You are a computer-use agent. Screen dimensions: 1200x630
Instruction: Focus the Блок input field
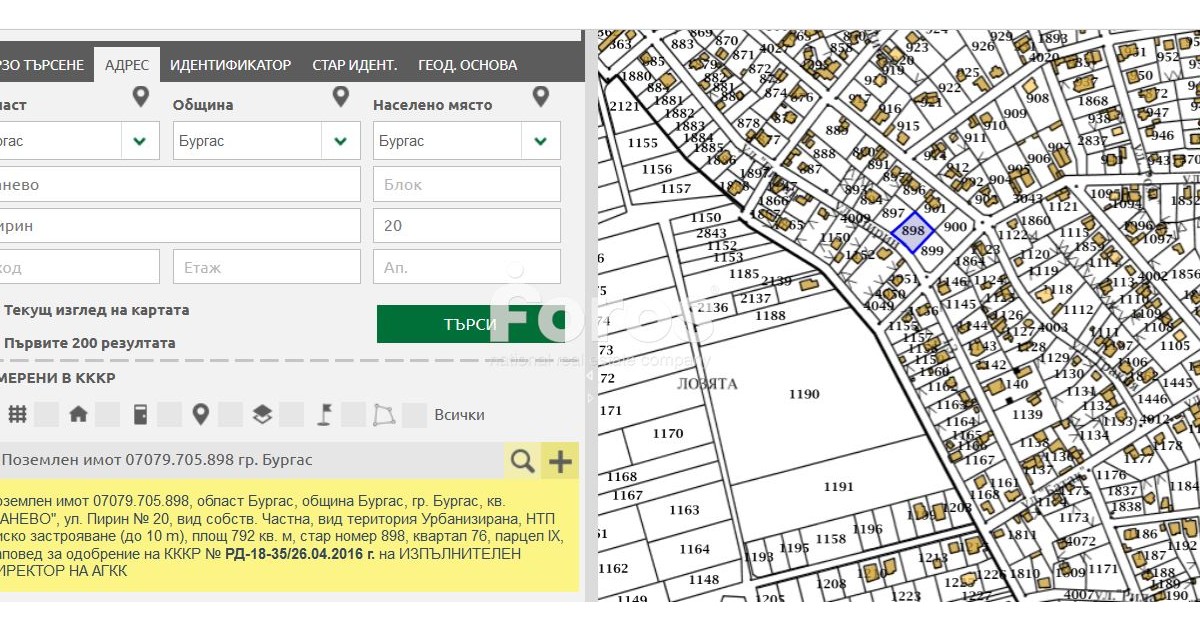coord(467,184)
